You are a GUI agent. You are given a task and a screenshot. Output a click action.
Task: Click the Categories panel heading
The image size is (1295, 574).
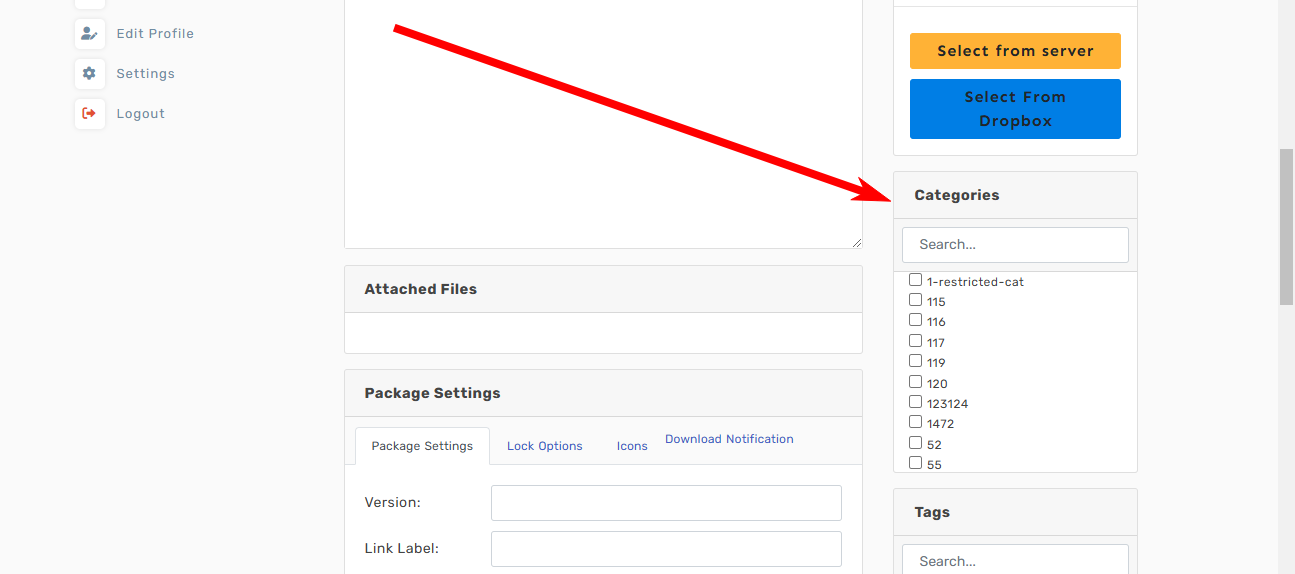click(x=1015, y=195)
